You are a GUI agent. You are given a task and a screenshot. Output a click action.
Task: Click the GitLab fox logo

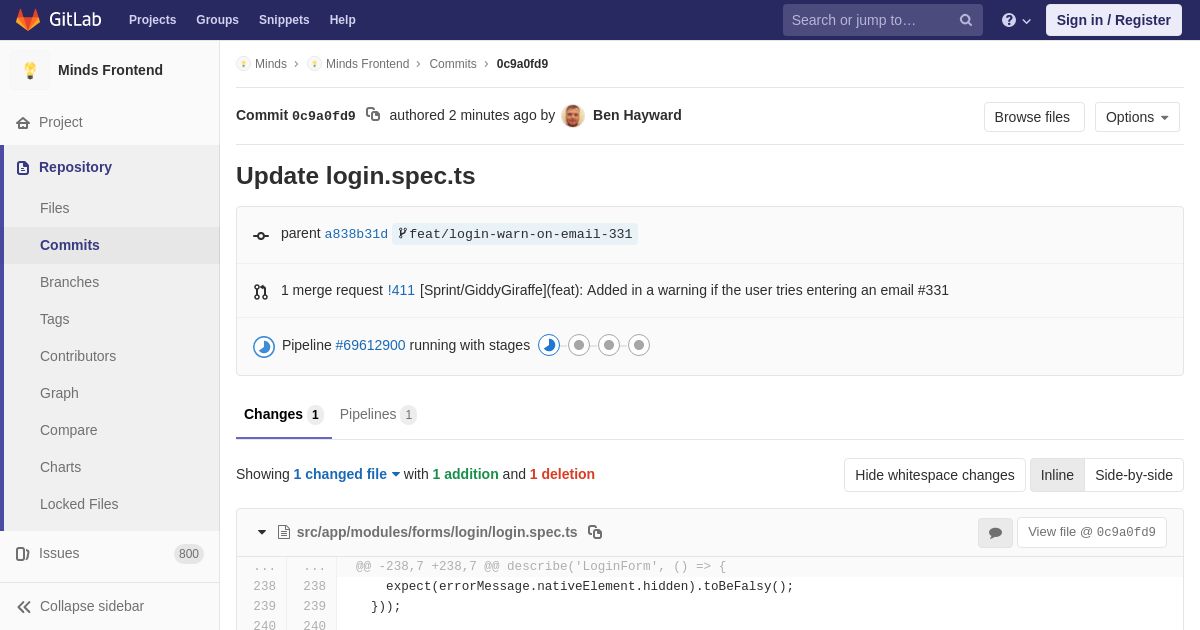(x=28, y=20)
